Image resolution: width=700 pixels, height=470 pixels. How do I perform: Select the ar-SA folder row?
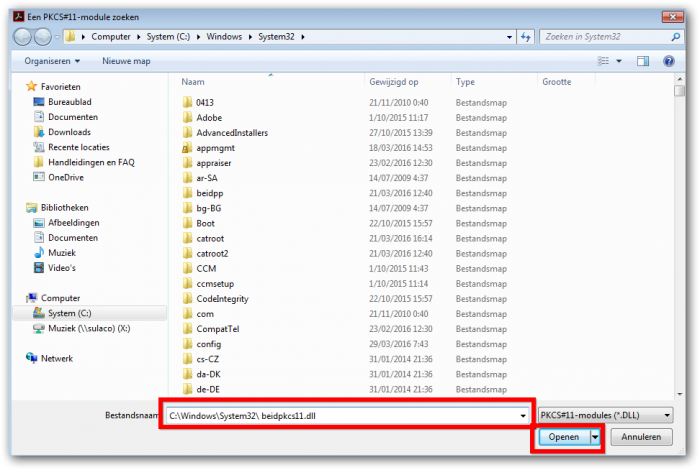point(345,178)
